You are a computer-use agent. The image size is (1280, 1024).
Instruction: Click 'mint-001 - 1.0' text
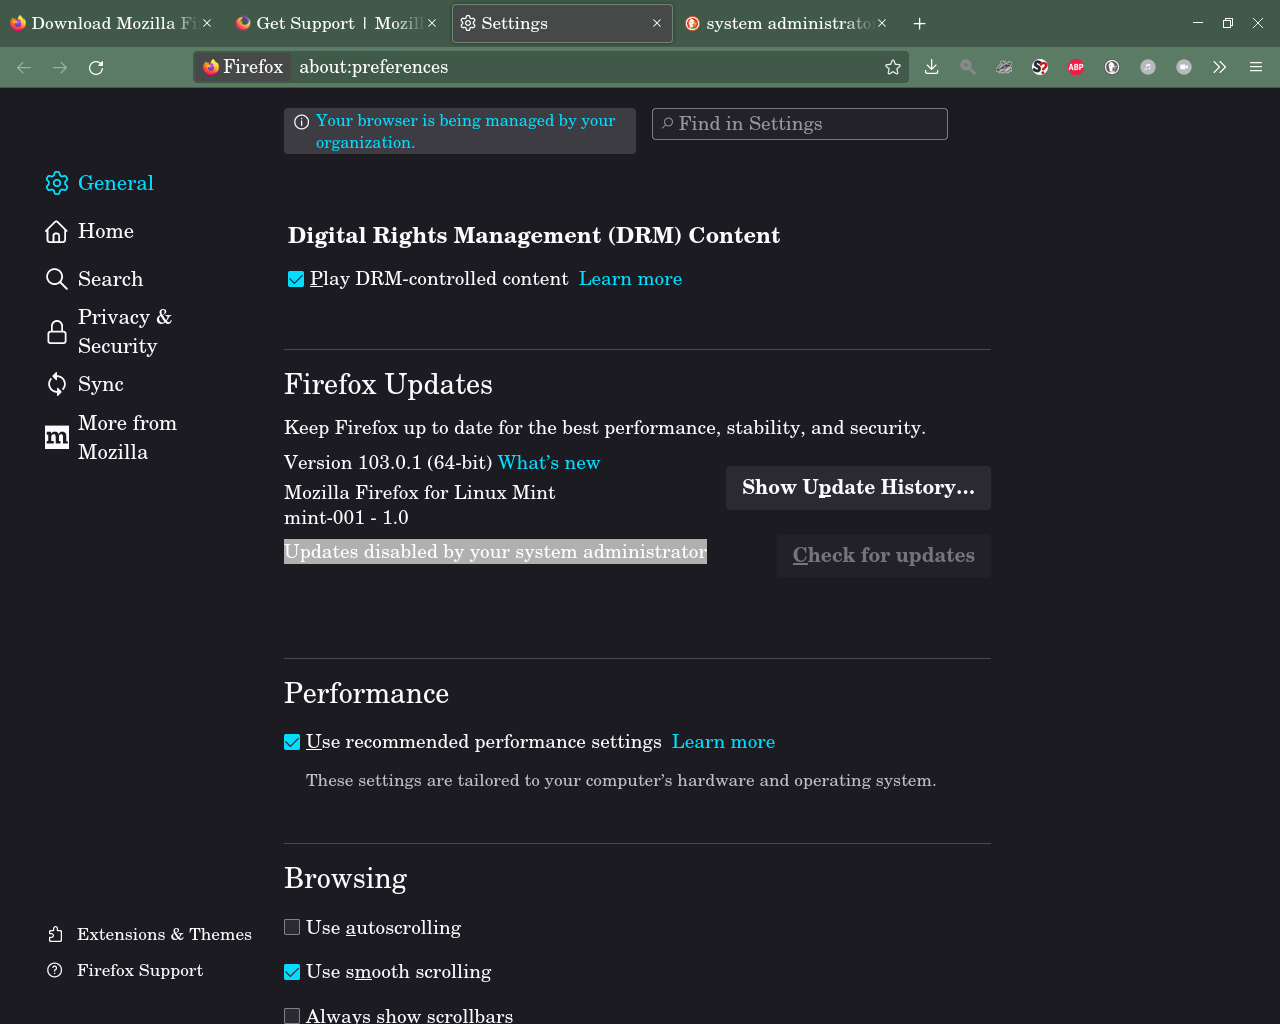tap(346, 518)
